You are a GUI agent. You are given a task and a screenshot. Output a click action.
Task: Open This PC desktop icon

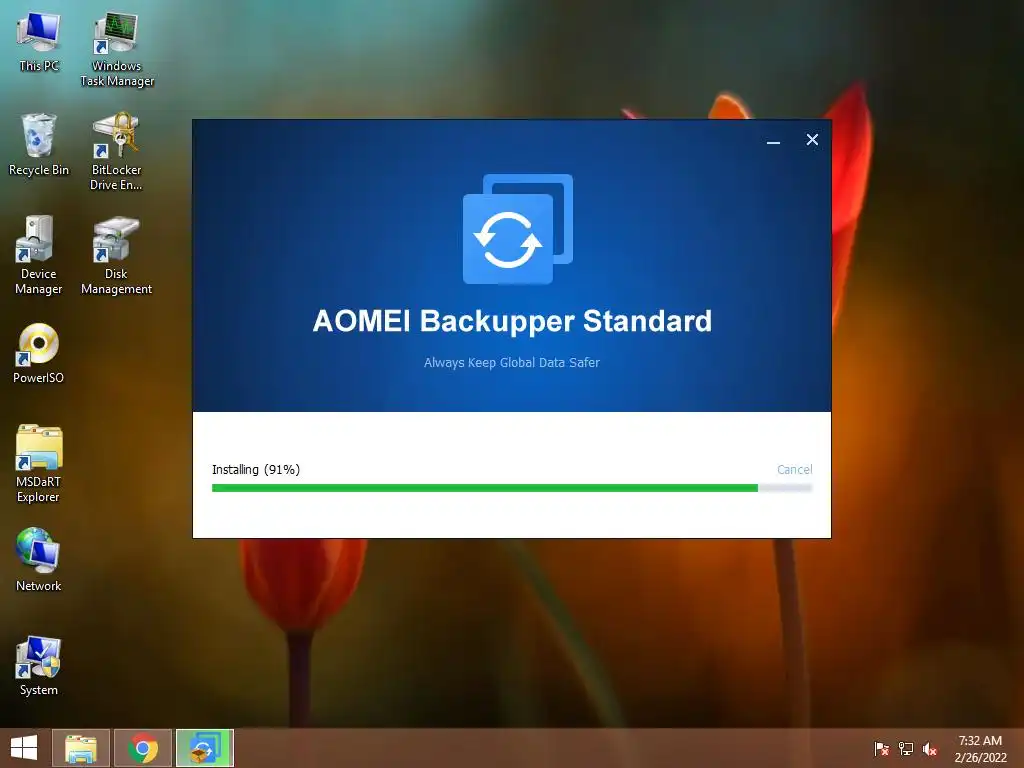pos(39,40)
